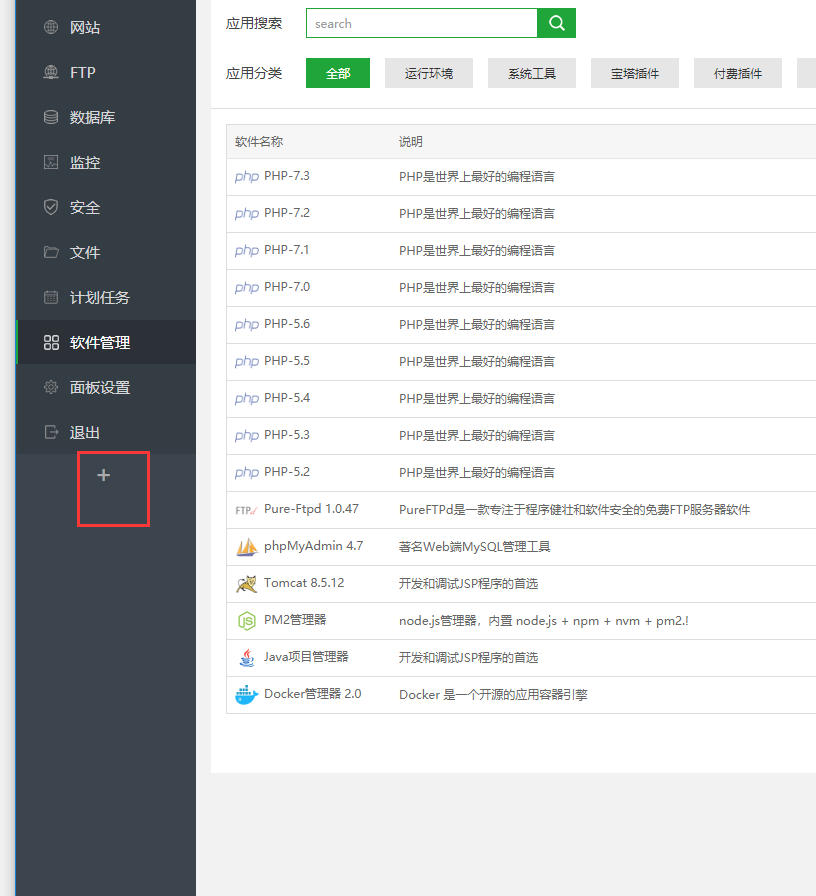Click the security shield icon
The width and height of the screenshot is (816, 896).
coord(51,207)
